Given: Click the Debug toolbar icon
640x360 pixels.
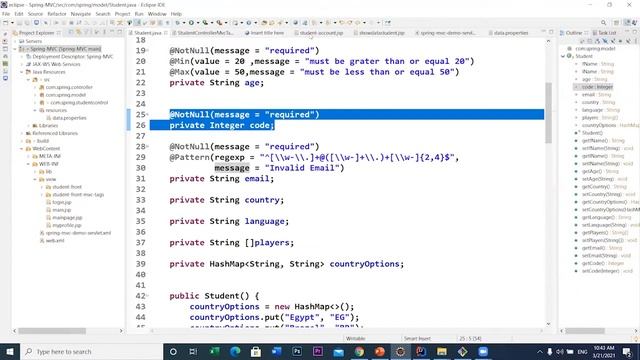Looking at the screenshot, I should coord(177,23).
